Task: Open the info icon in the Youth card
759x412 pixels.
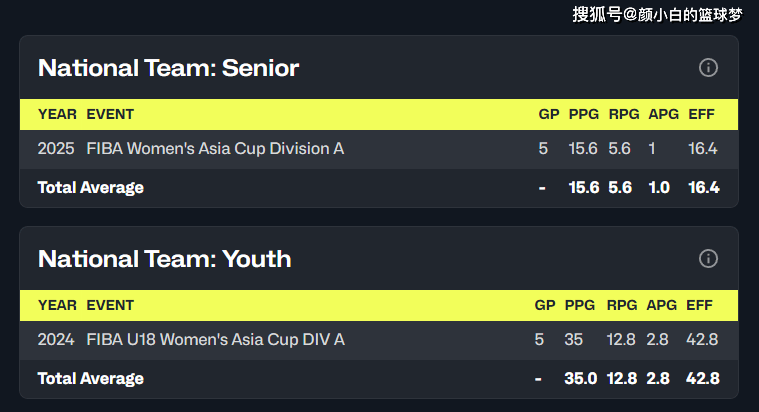Action: click(708, 259)
